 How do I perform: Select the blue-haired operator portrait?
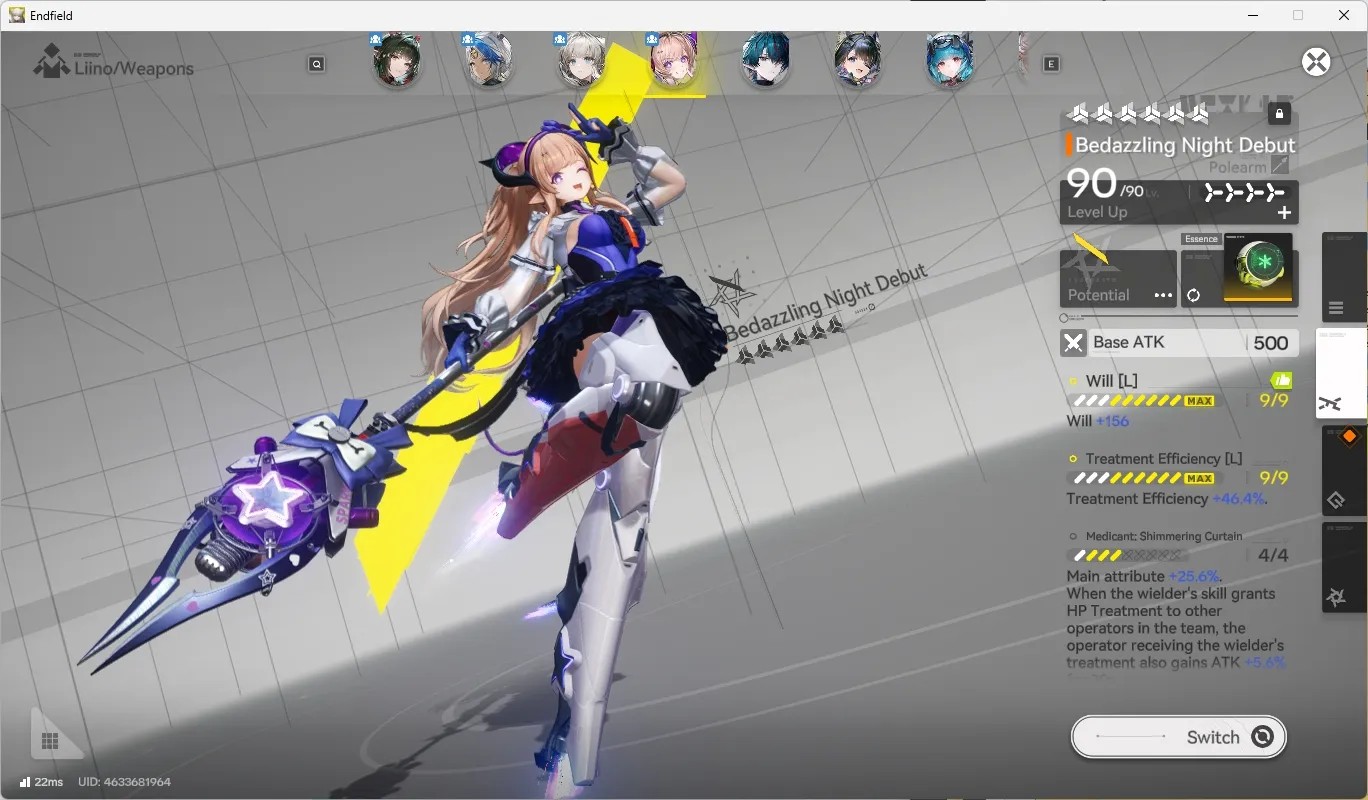[x=488, y=61]
